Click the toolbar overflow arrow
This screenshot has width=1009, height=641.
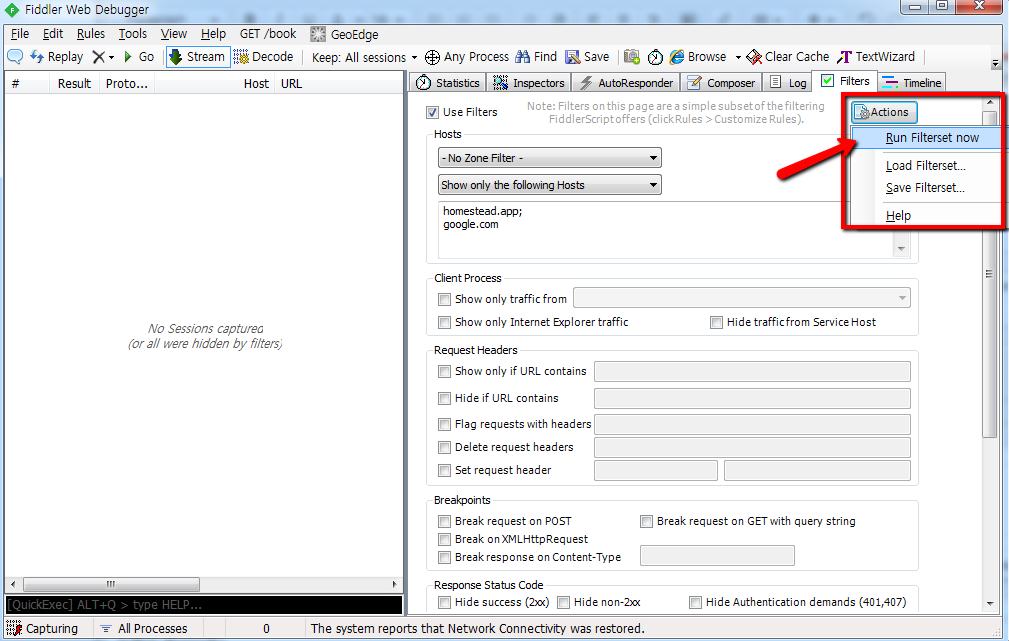pyautogui.click(x=995, y=64)
